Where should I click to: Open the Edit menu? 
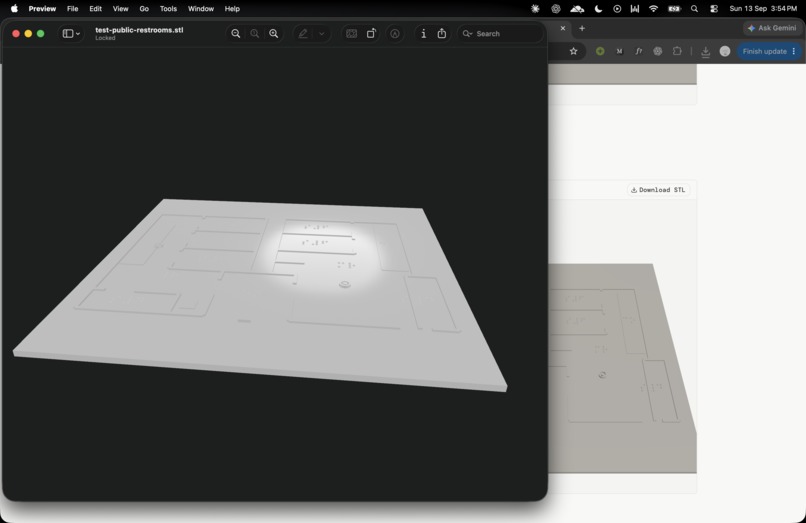coord(96,9)
